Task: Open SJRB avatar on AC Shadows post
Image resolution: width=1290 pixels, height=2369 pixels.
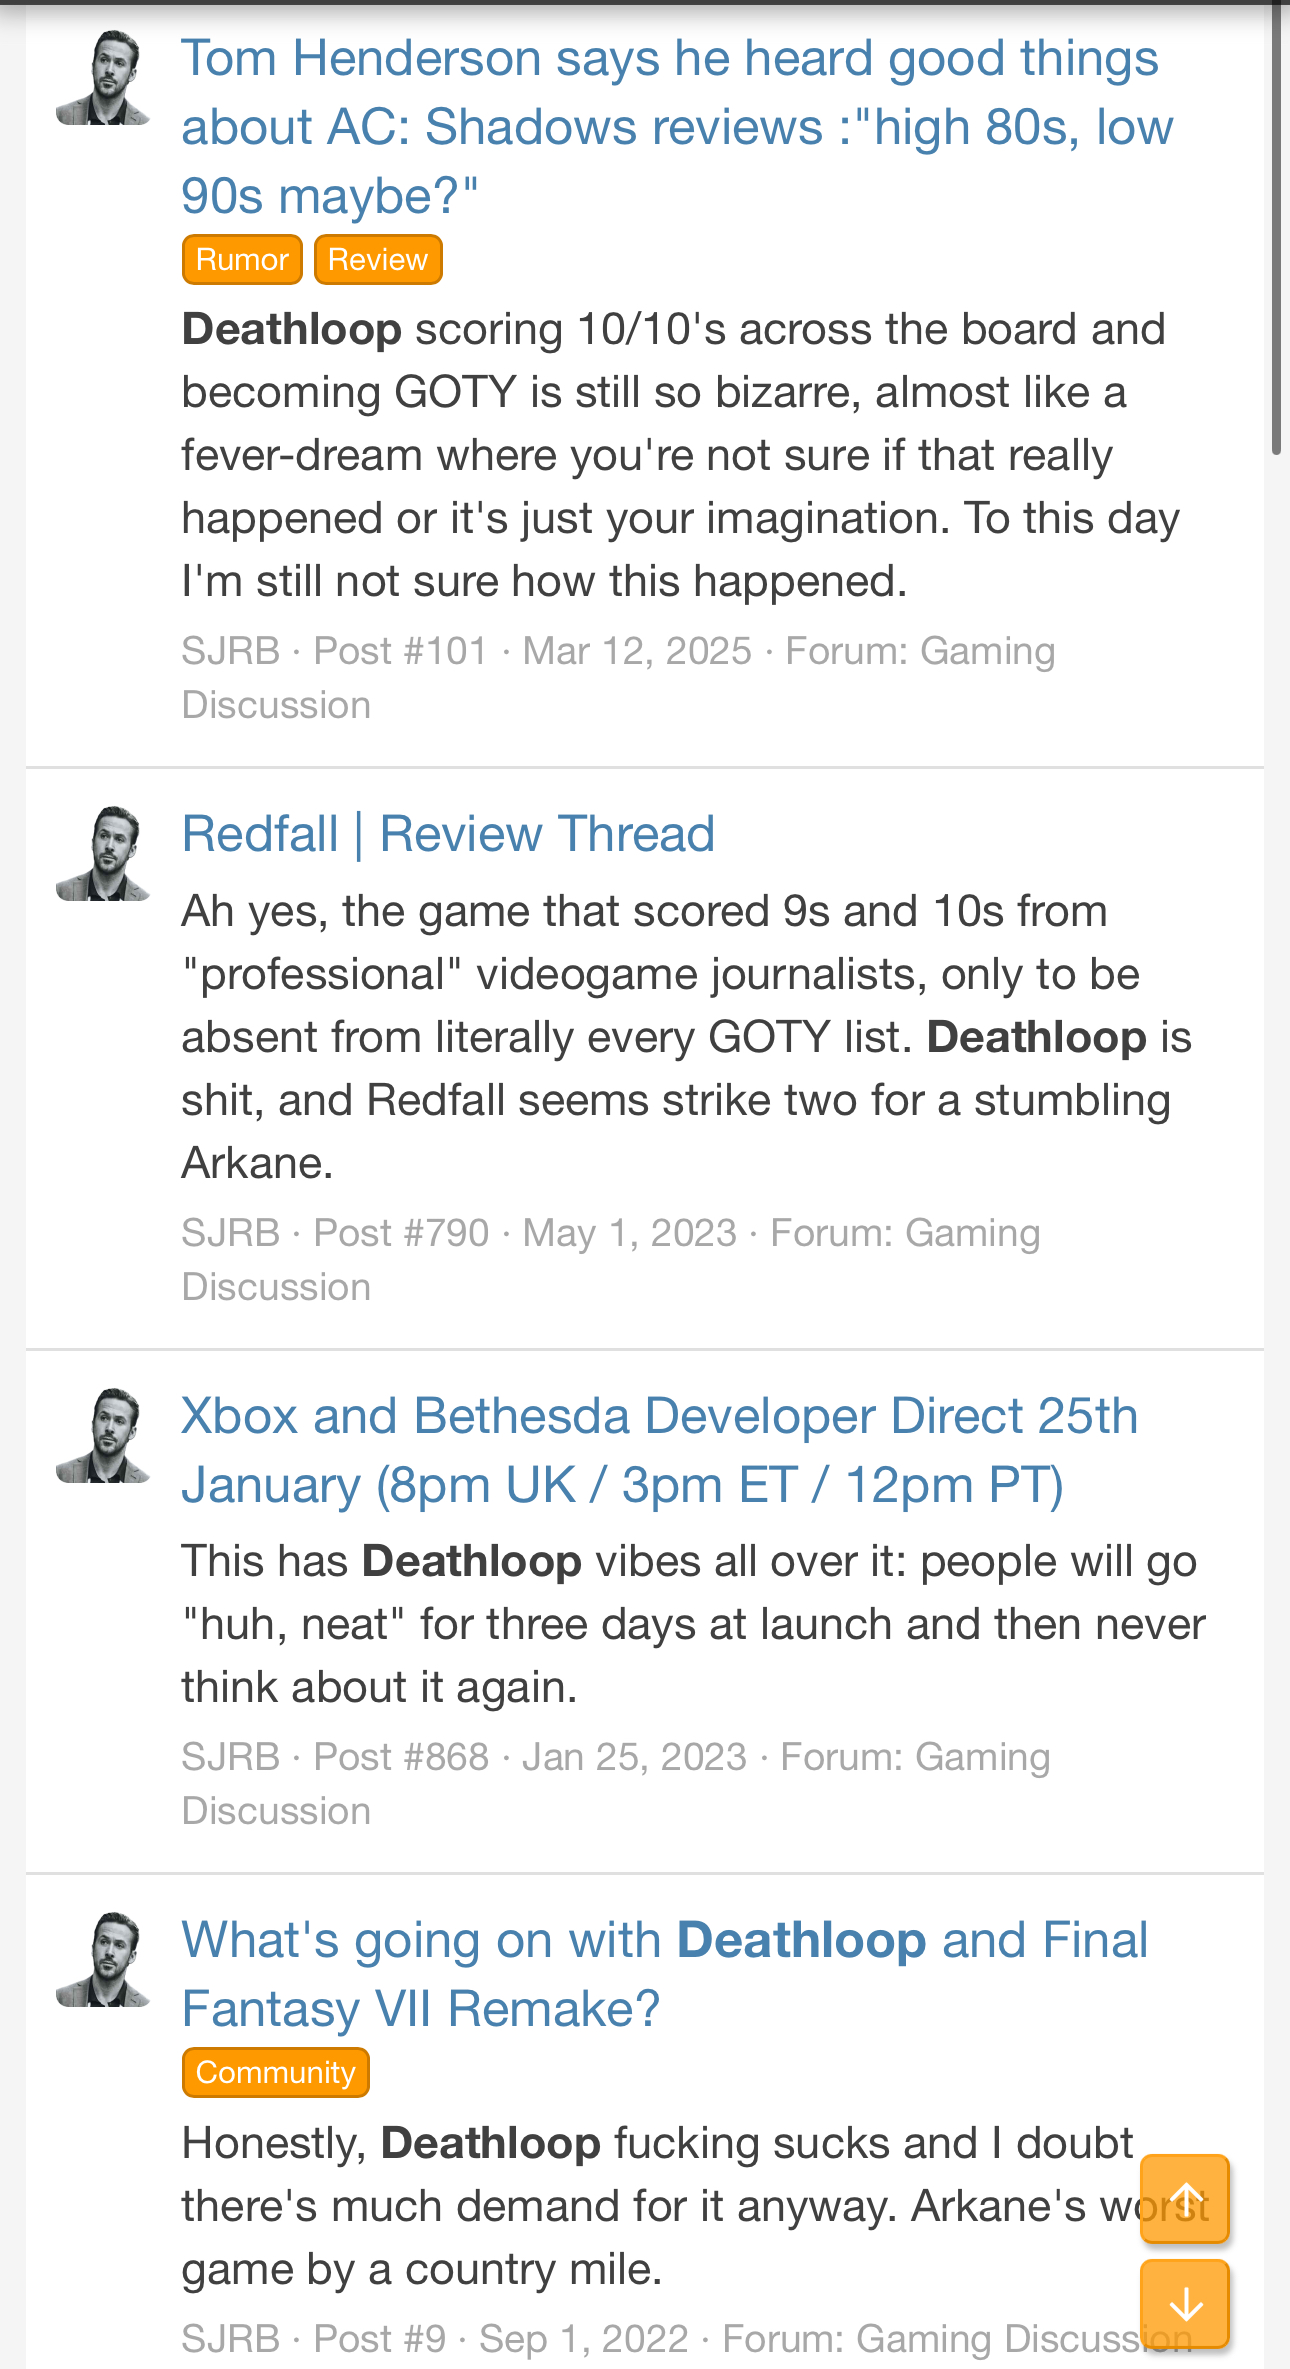Action: coord(103,78)
